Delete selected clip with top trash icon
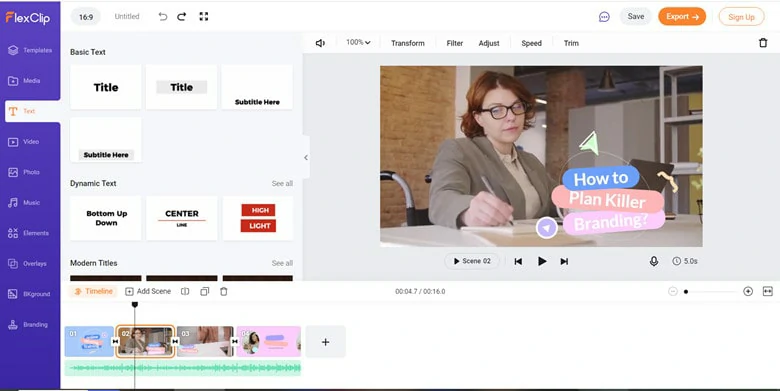This screenshot has width=780, height=391. [763, 43]
